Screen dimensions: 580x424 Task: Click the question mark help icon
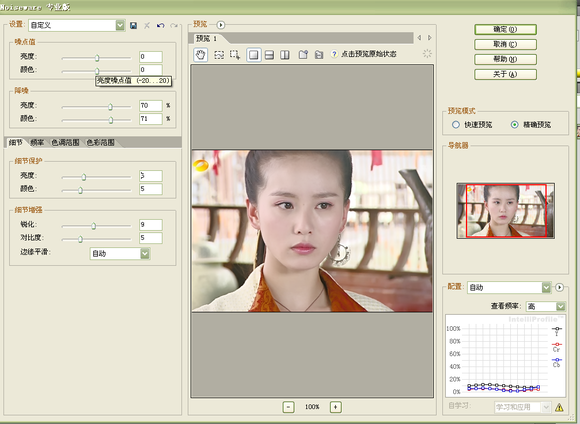point(334,54)
